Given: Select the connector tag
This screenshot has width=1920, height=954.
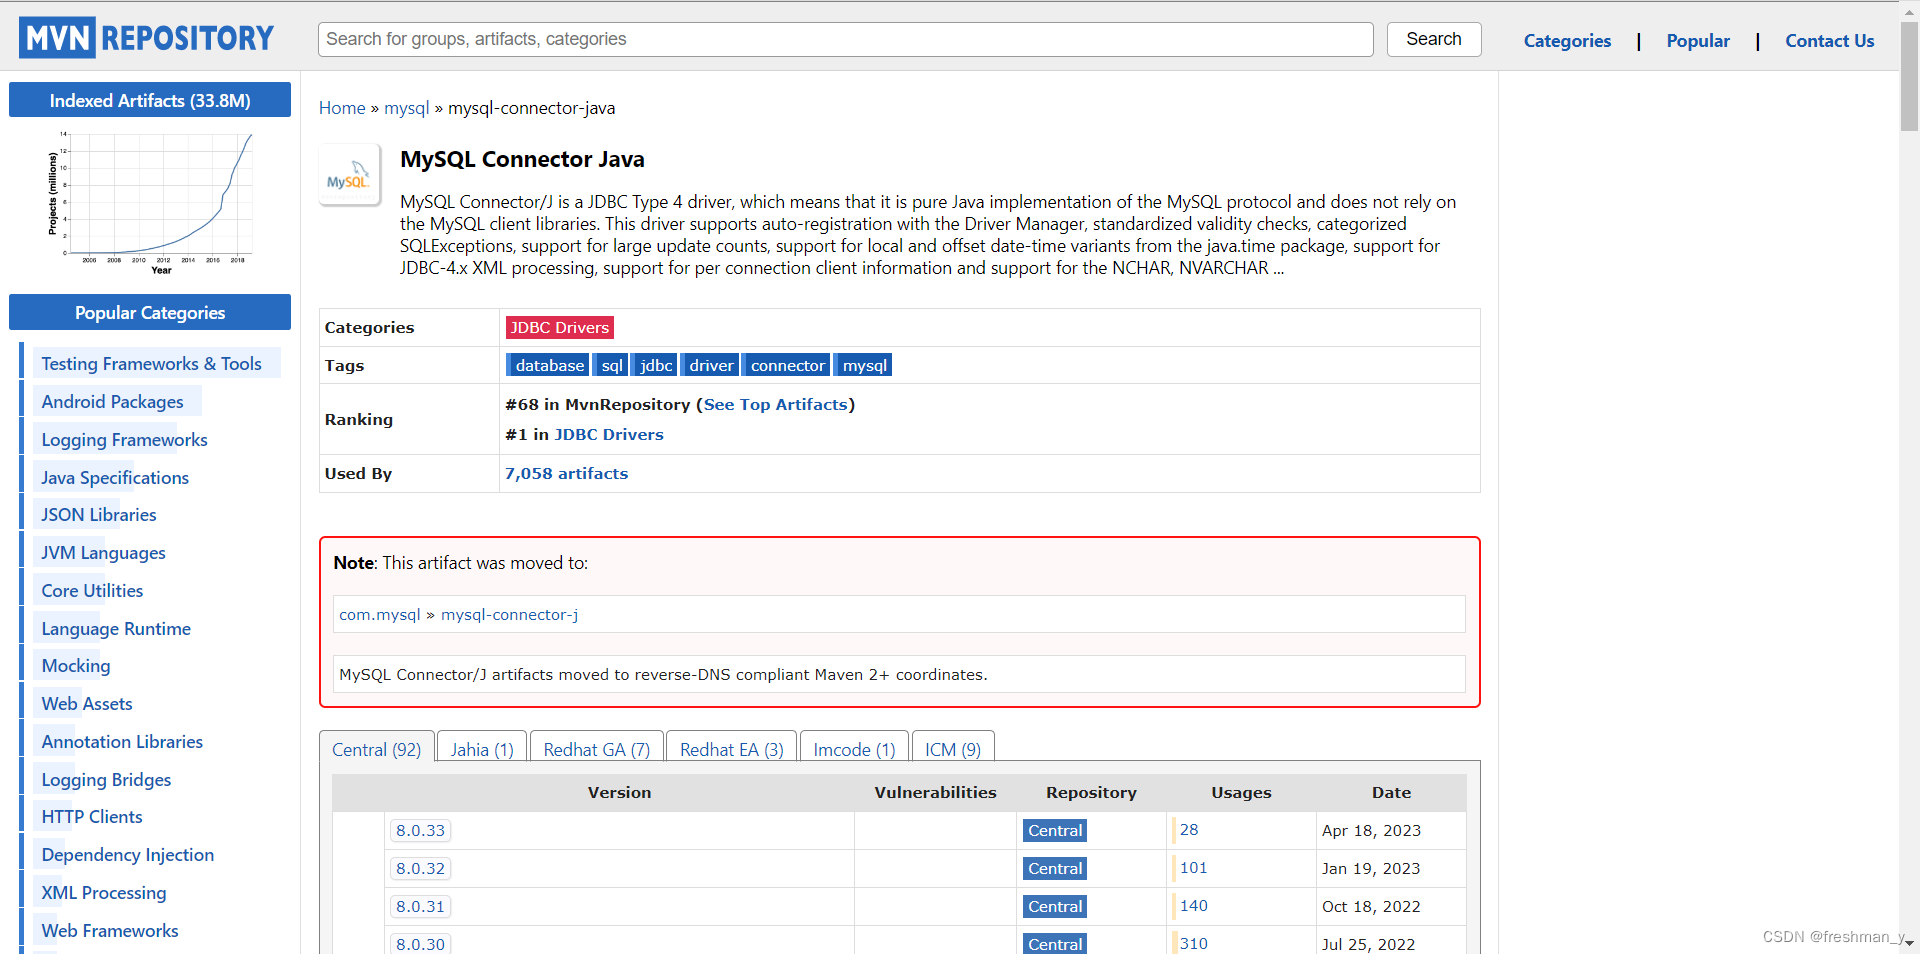Looking at the screenshot, I should point(787,365).
